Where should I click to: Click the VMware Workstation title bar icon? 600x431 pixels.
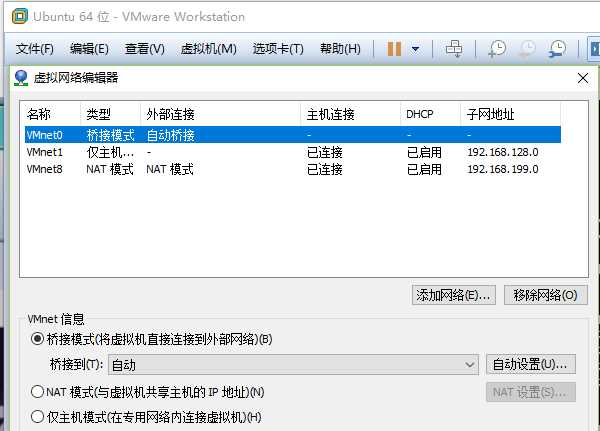[x=20, y=16]
